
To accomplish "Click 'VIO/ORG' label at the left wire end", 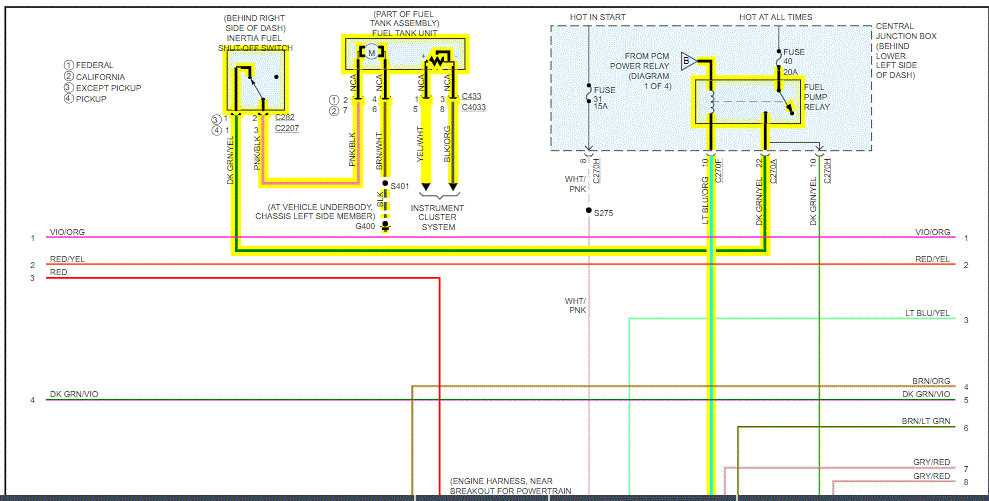I will (67, 232).
